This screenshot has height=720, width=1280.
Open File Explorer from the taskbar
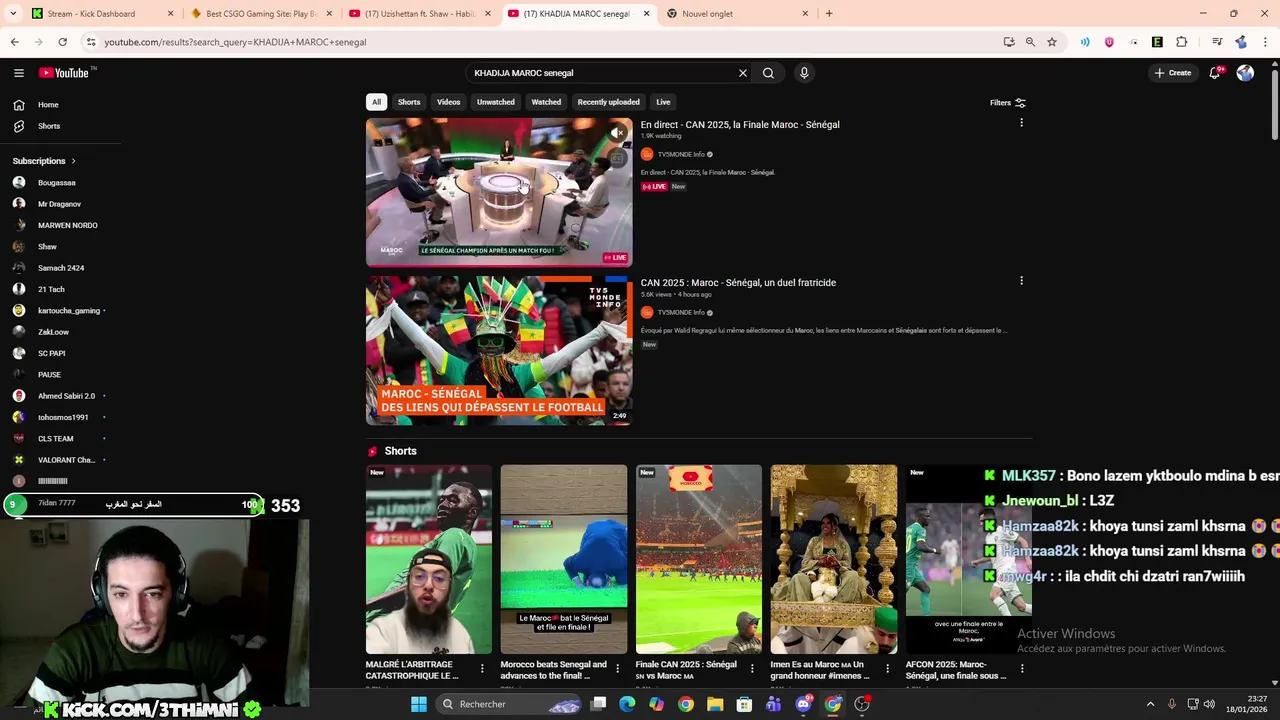coord(715,704)
